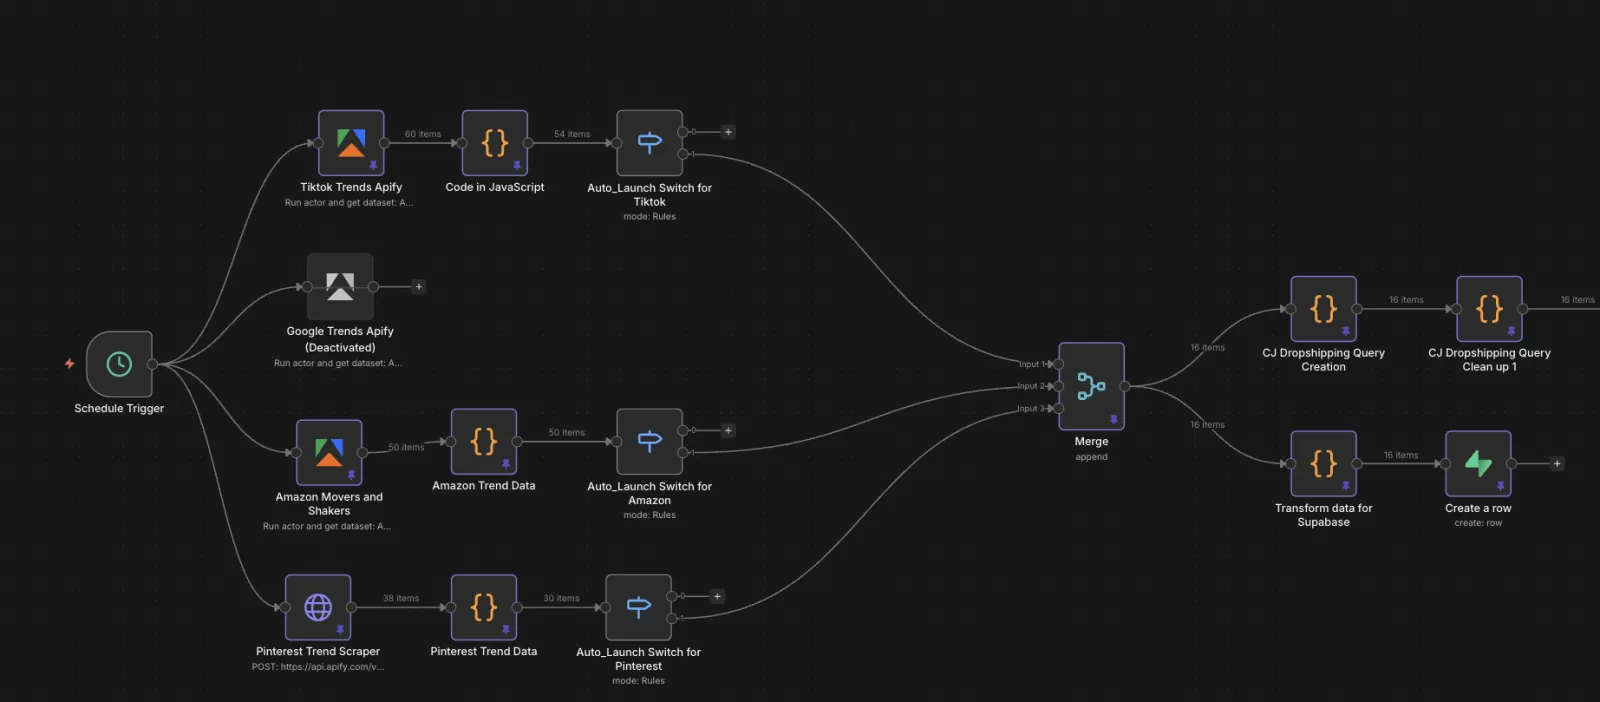
Task: Select Auto_Launch Switch for Amazon node
Action: 650,441
